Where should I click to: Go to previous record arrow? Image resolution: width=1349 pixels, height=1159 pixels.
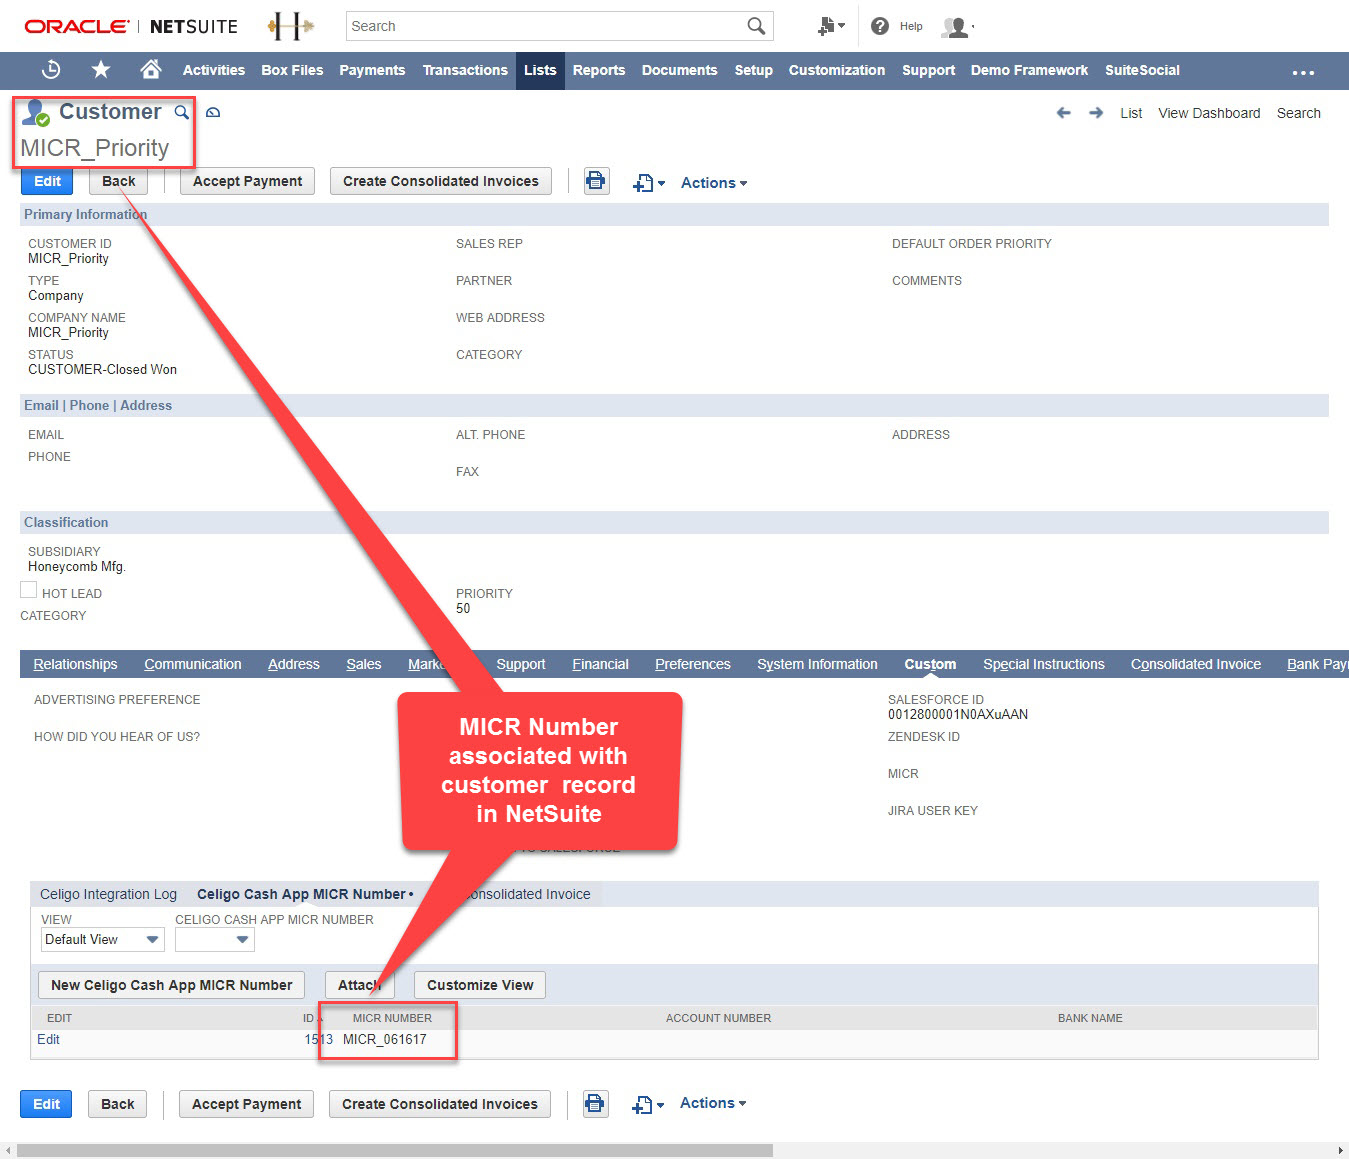pos(1064,113)
